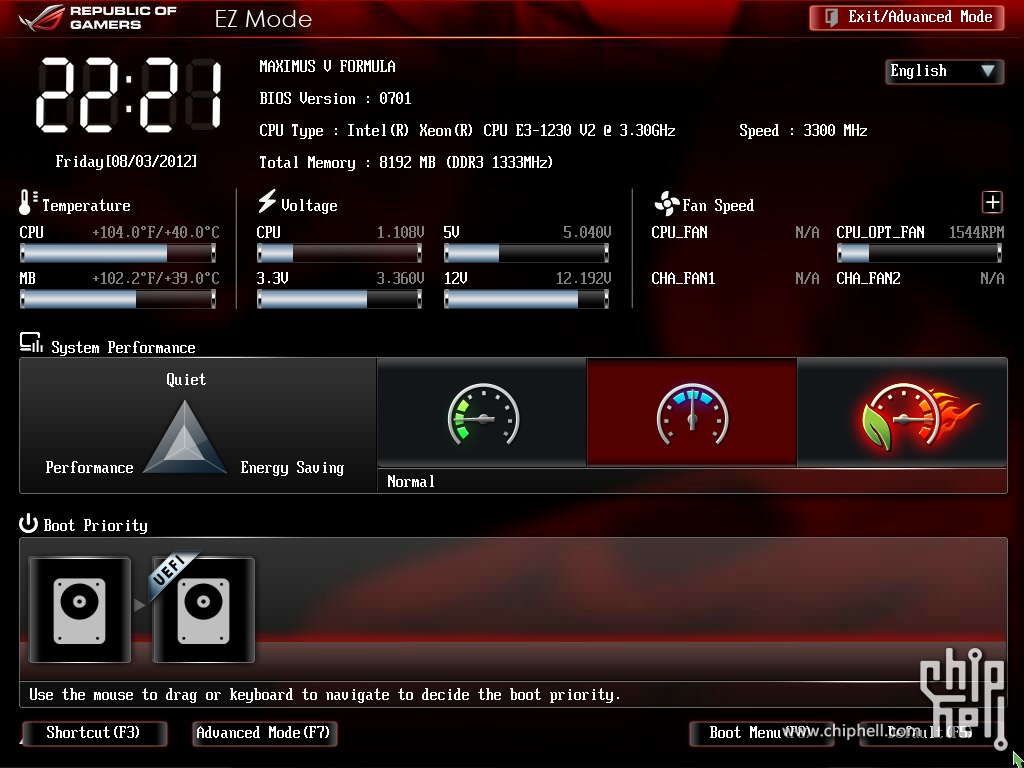
Task: Click the Normal mode description bar
Action: [x=692, y=481]
